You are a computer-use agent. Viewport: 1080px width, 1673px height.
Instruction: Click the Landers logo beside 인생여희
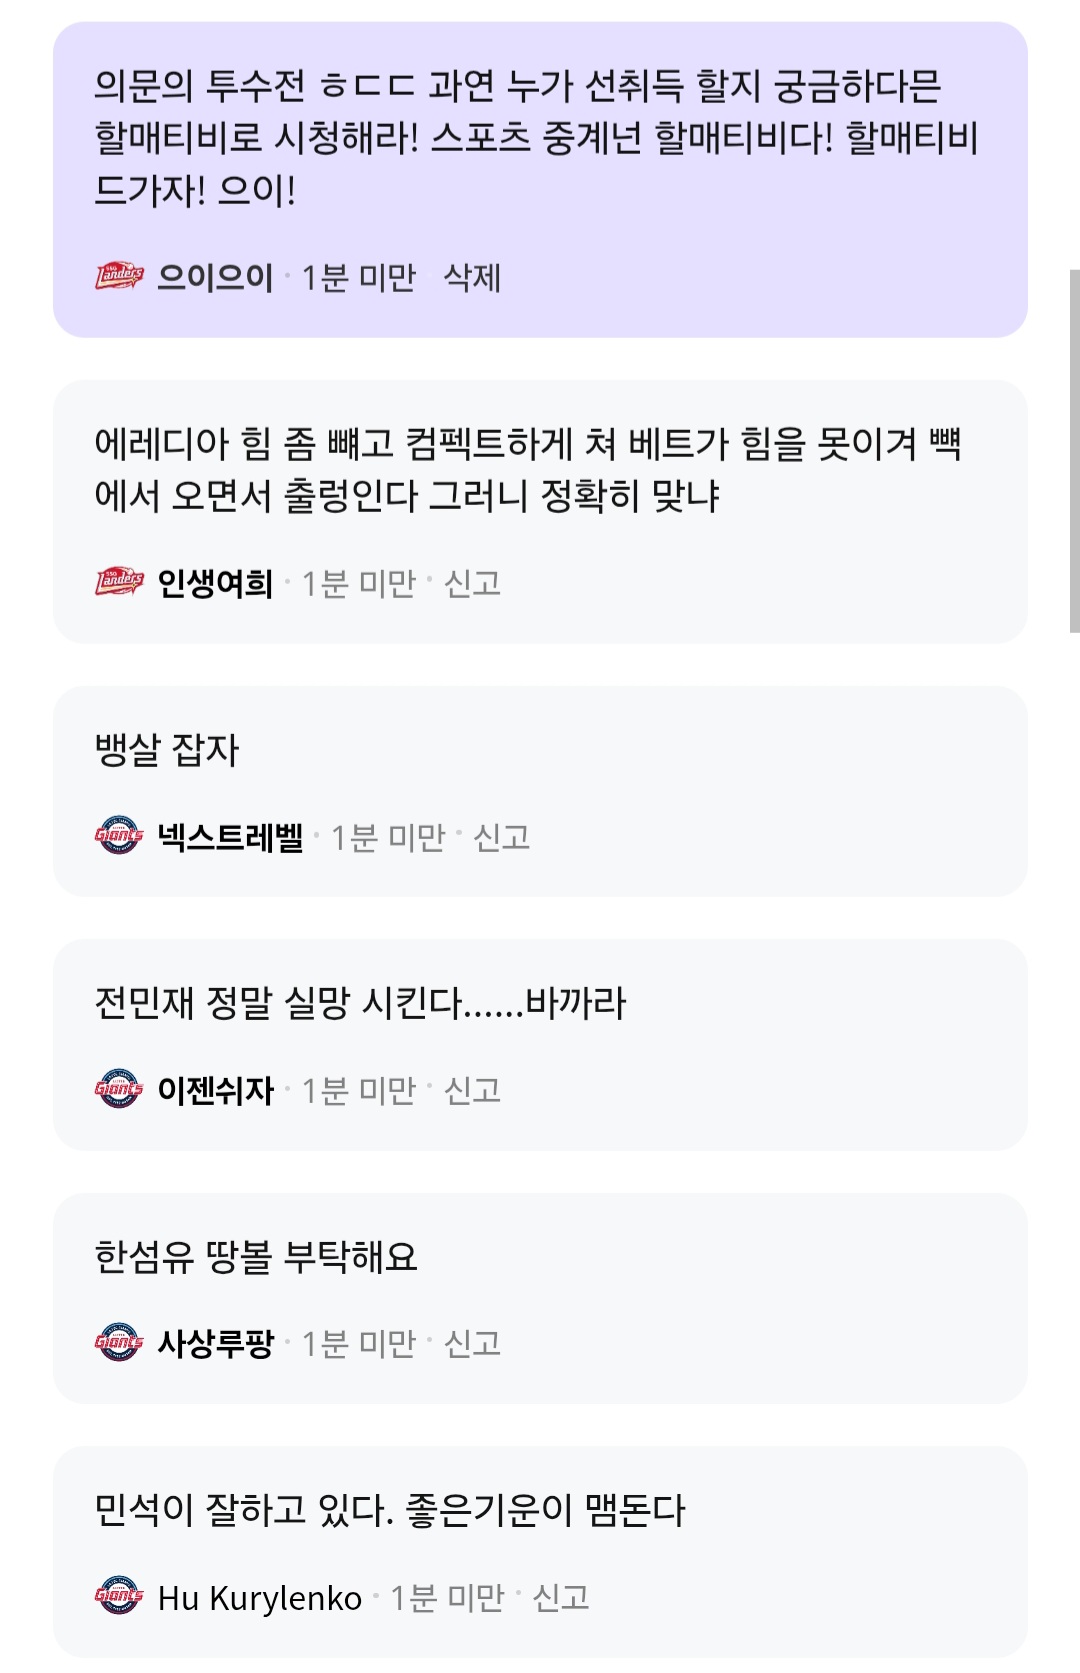click(119, 581)
